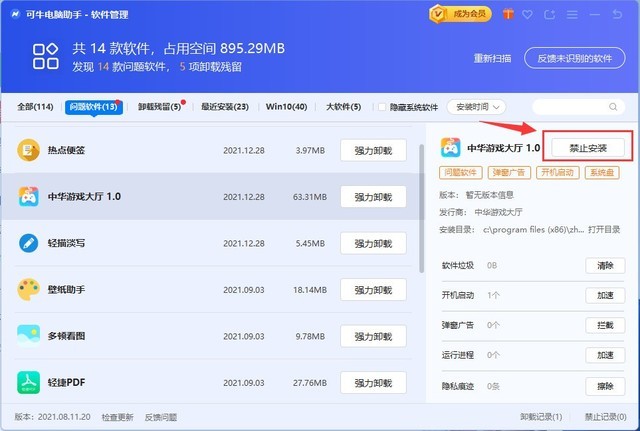Open the 卸载残留(5) tab
The width and height of the screenshot is (640, 431).
click(x=159, y=107)
